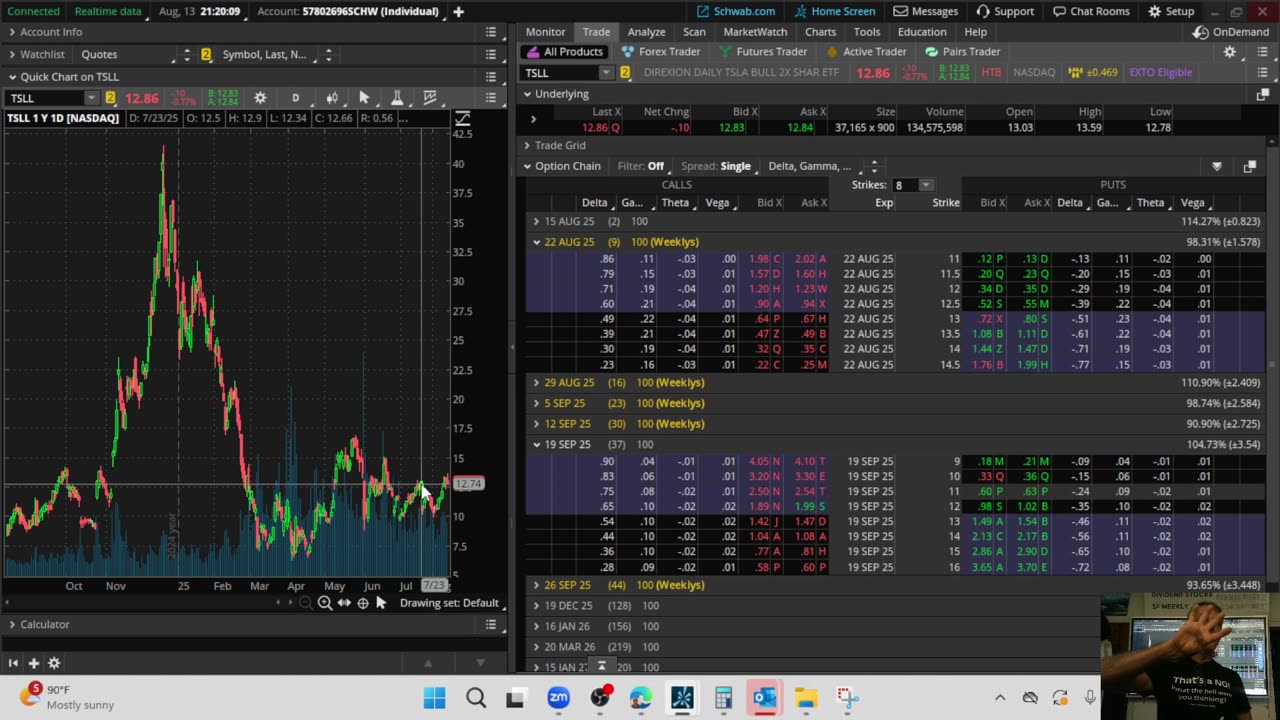Open File Explorer from the taskbar

click(806, 698)
